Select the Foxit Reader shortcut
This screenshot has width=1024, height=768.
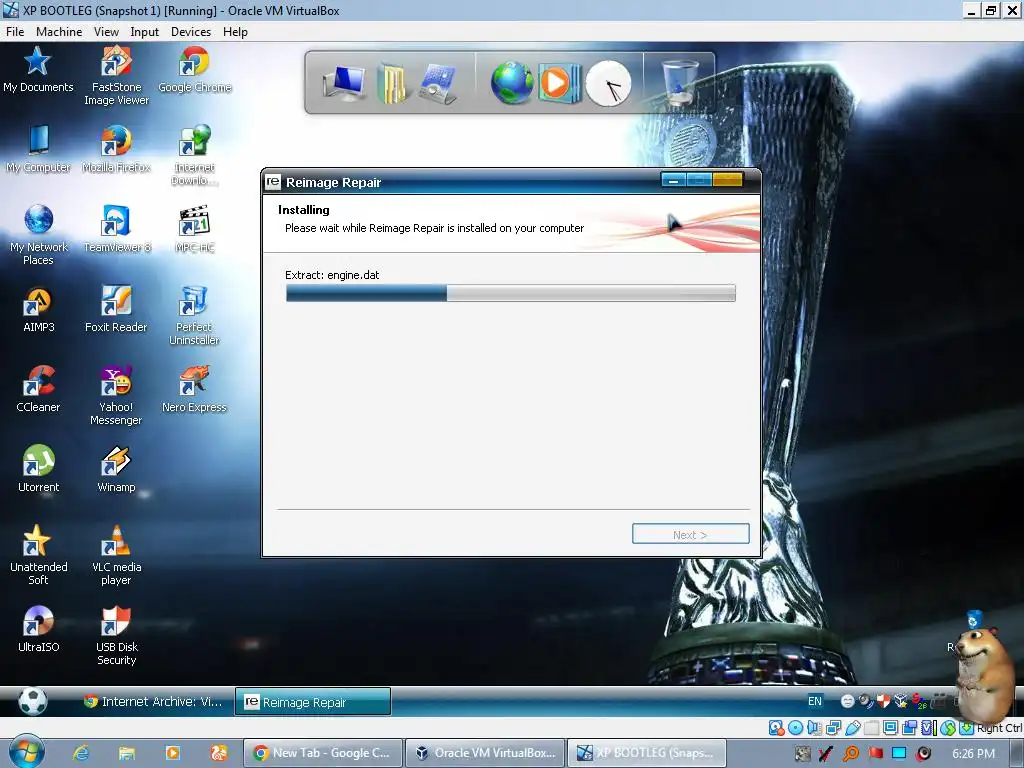(116, 310)
